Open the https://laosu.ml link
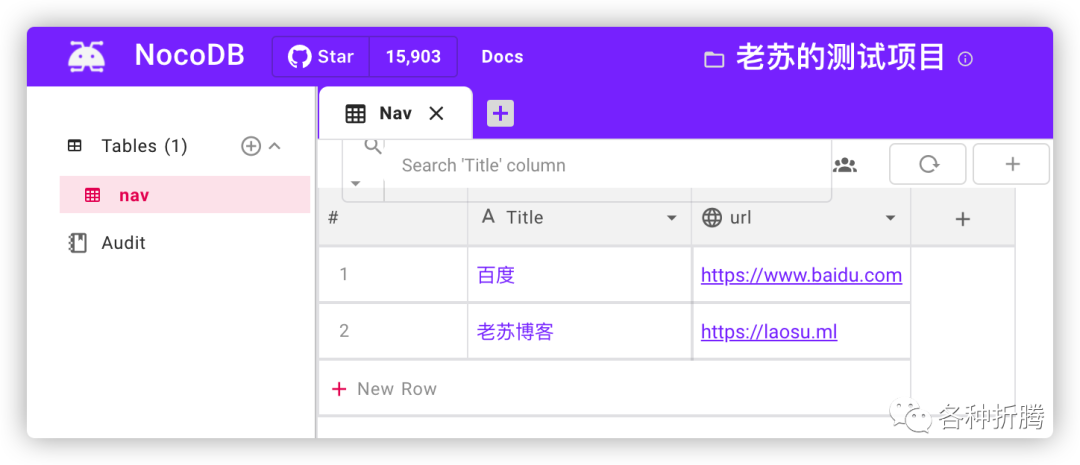The image size is (1080, 465). tap(769, 333)
